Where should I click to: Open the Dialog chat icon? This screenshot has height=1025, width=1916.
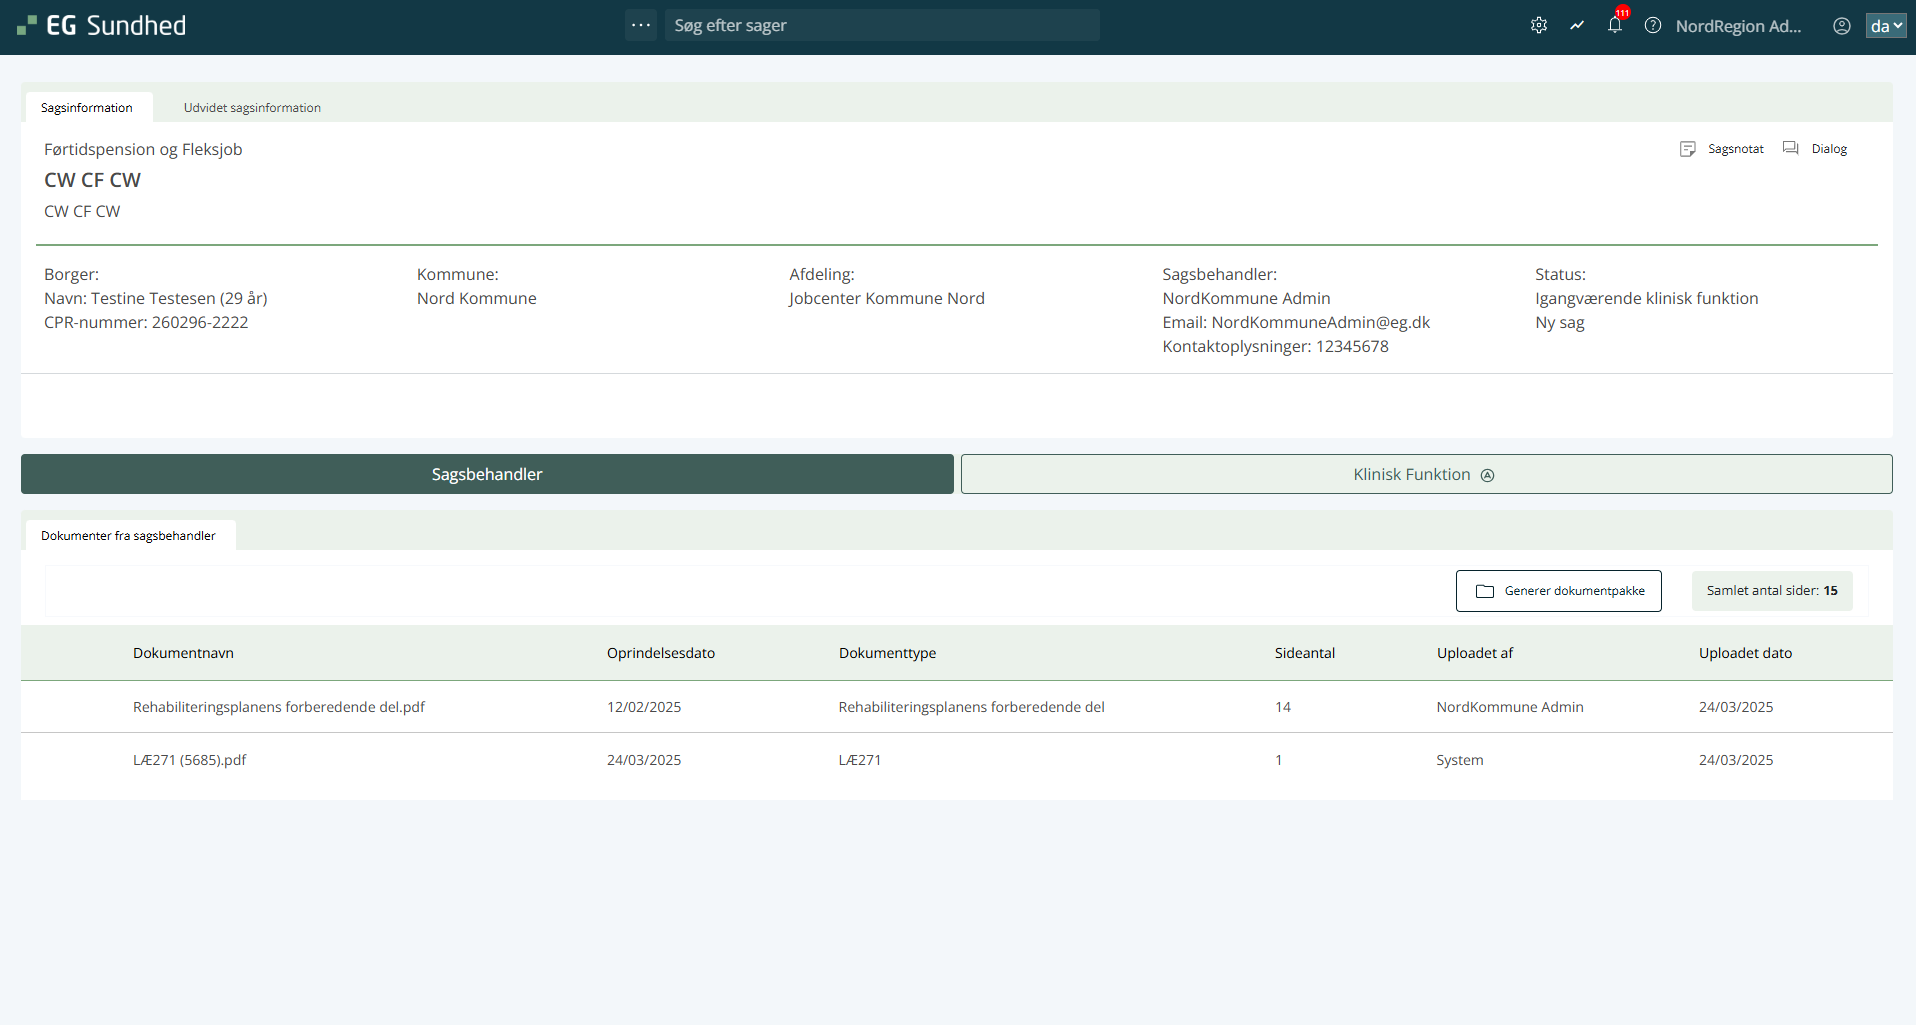tap(1791, 149)
